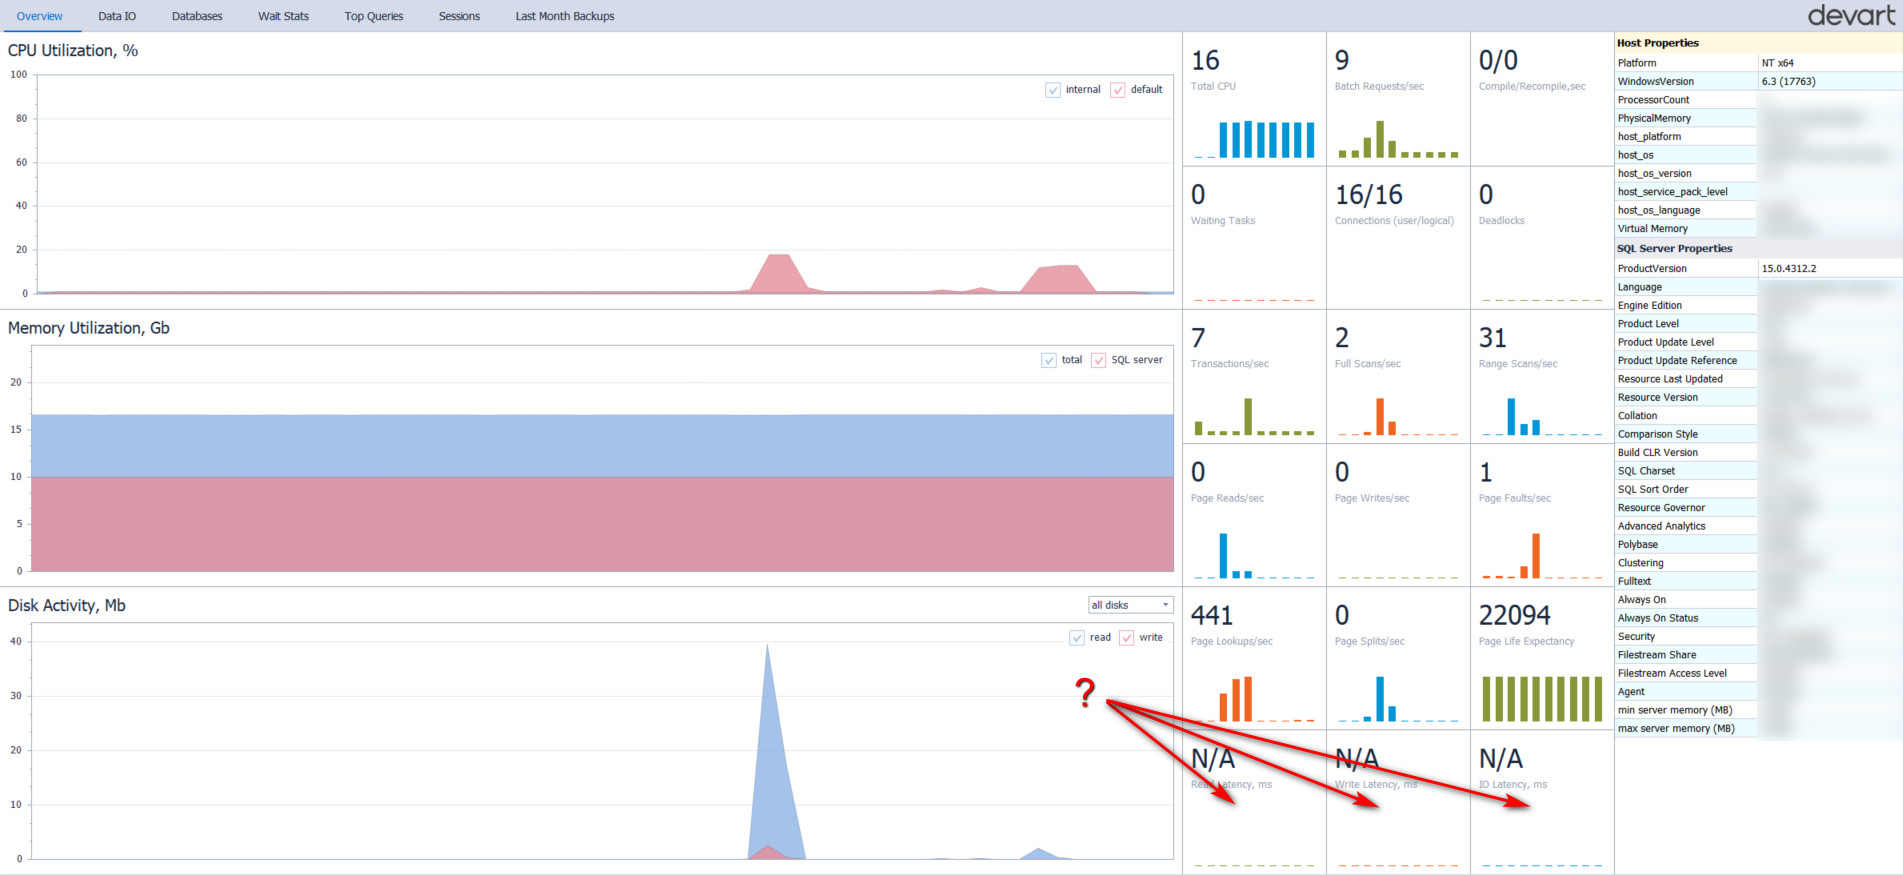Click the Connections value 16/16
The height and width of the screenshot is (875, 1903).
[x=1369, y=195]
